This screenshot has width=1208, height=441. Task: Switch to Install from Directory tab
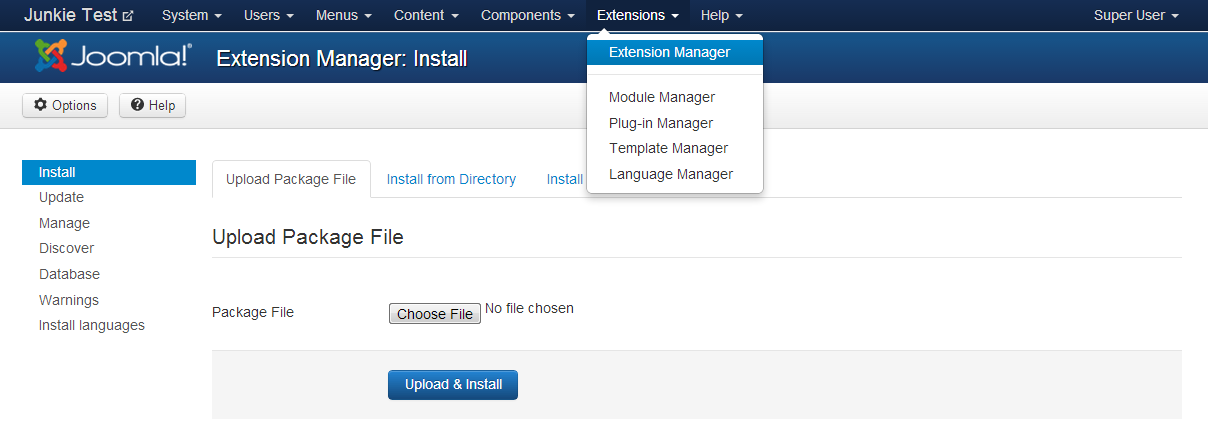tap(451, 179)
